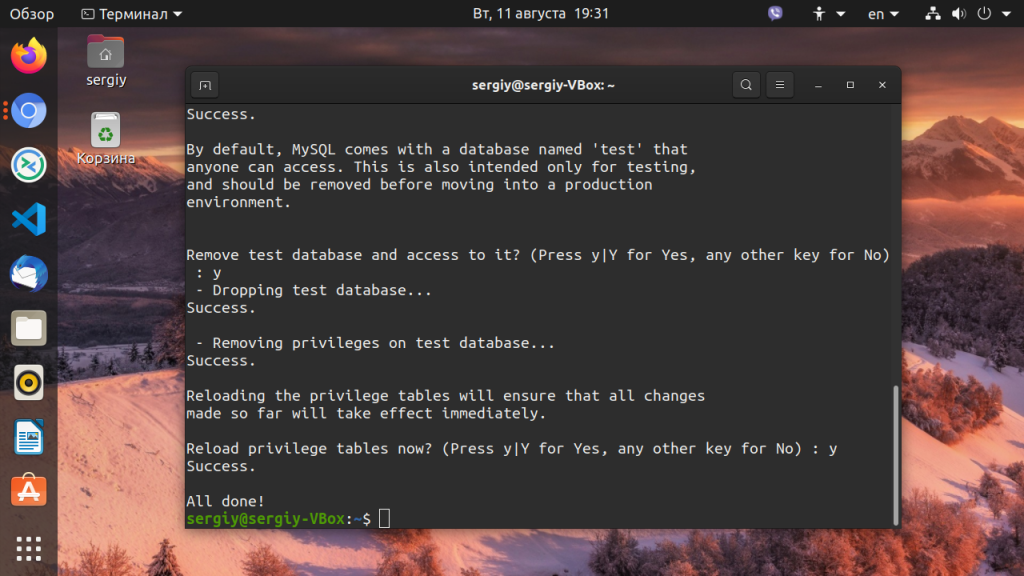Open the date and time calendar
The image size is (1024, 576).
(541, 14)
